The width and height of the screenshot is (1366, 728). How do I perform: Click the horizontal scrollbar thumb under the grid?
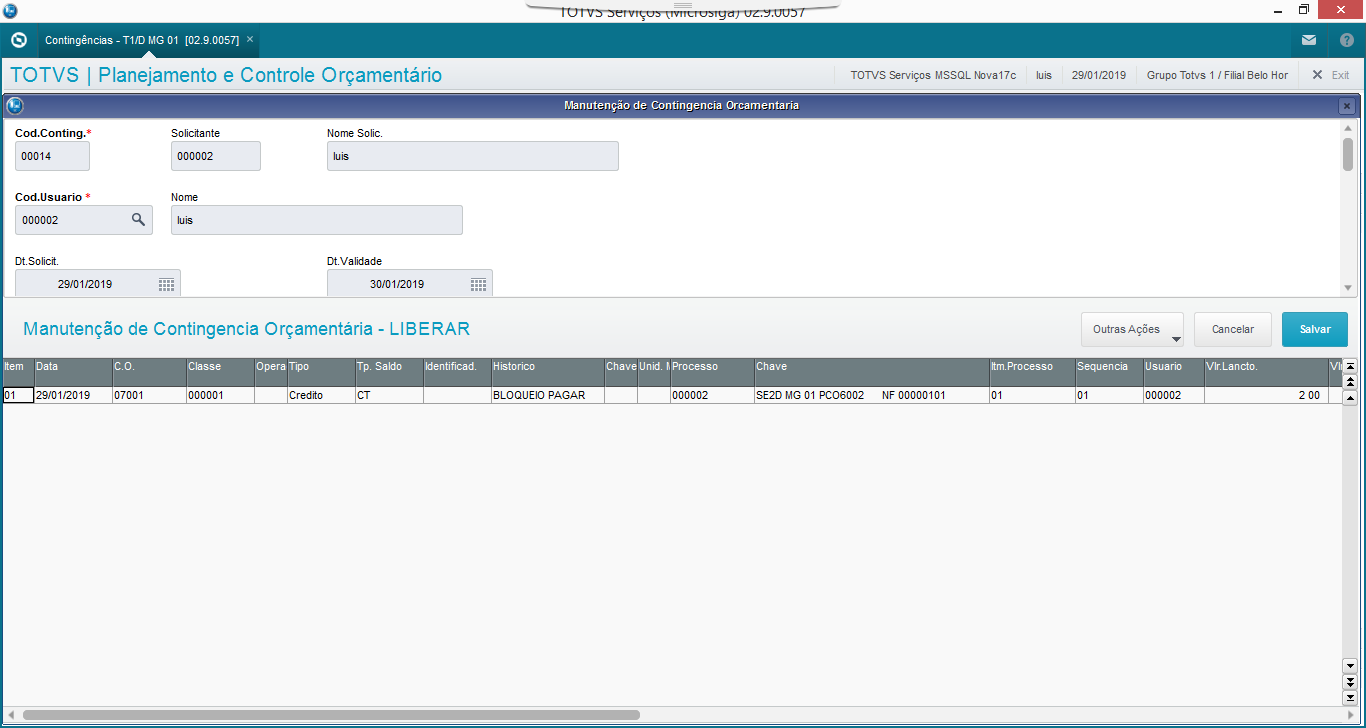[x=331, y=715]
